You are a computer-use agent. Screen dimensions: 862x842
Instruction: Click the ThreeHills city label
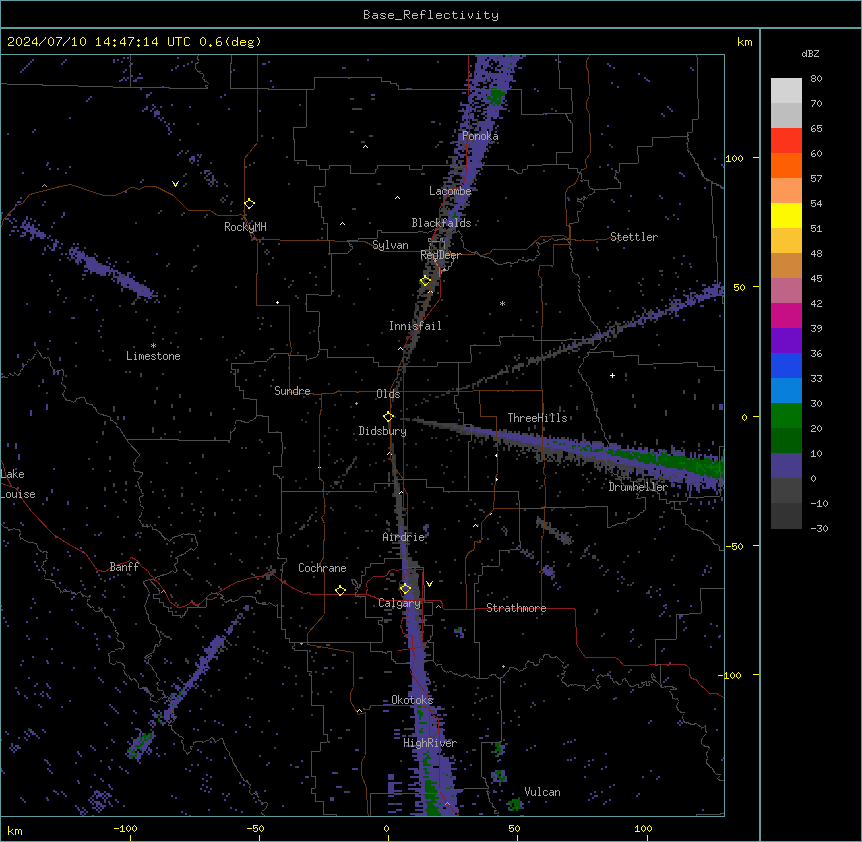tap(537, 418)
